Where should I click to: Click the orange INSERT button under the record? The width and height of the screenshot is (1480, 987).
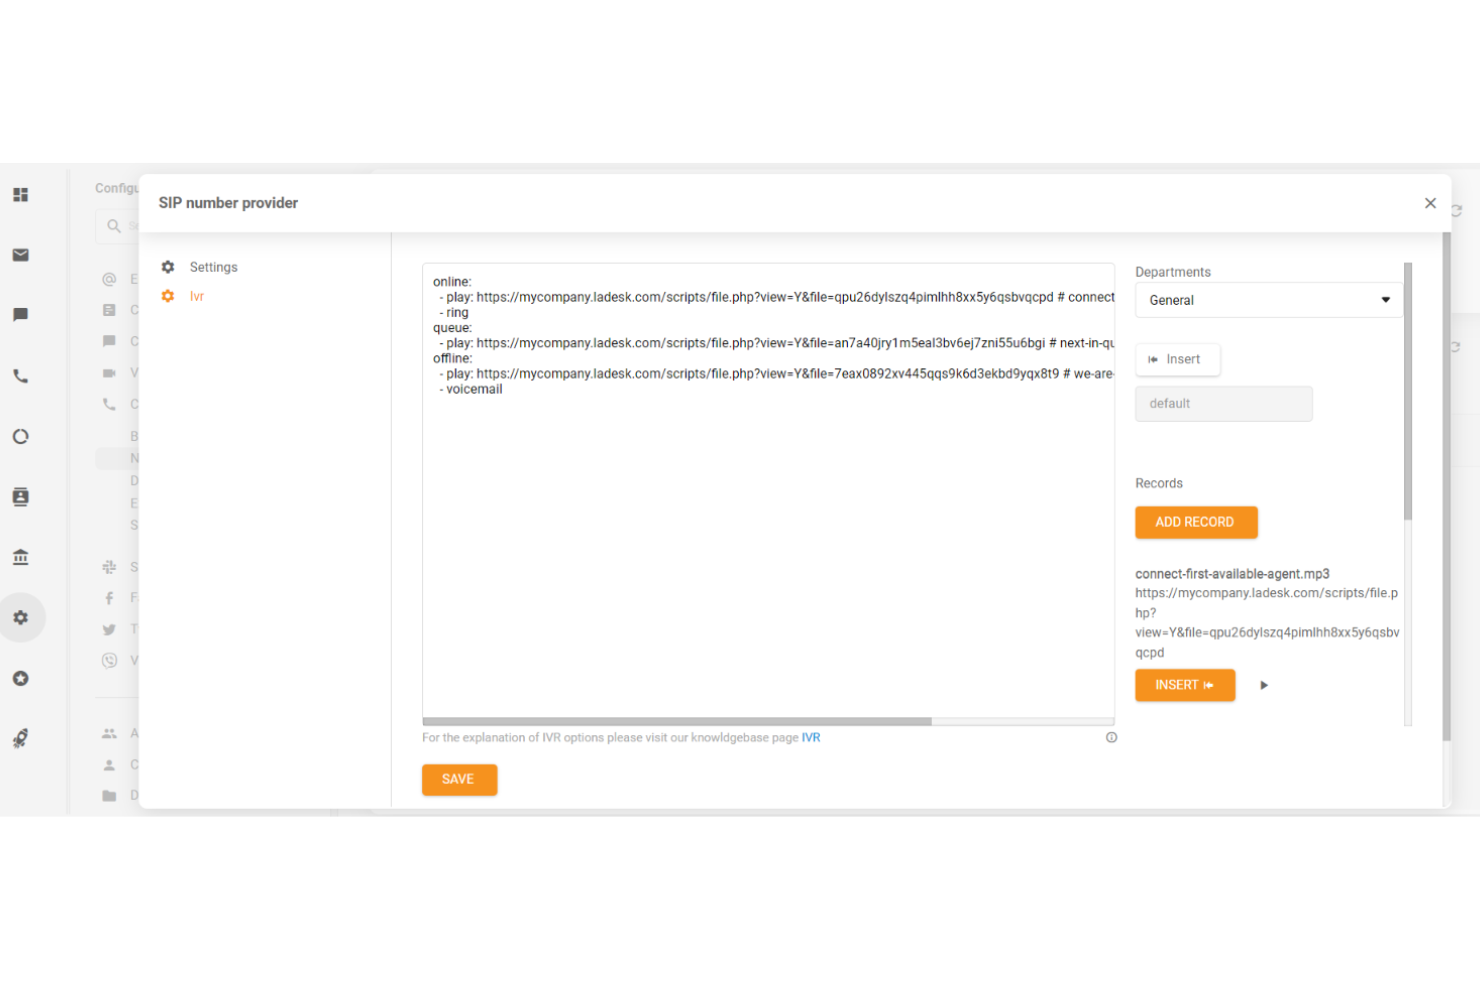pos(1184,685)
